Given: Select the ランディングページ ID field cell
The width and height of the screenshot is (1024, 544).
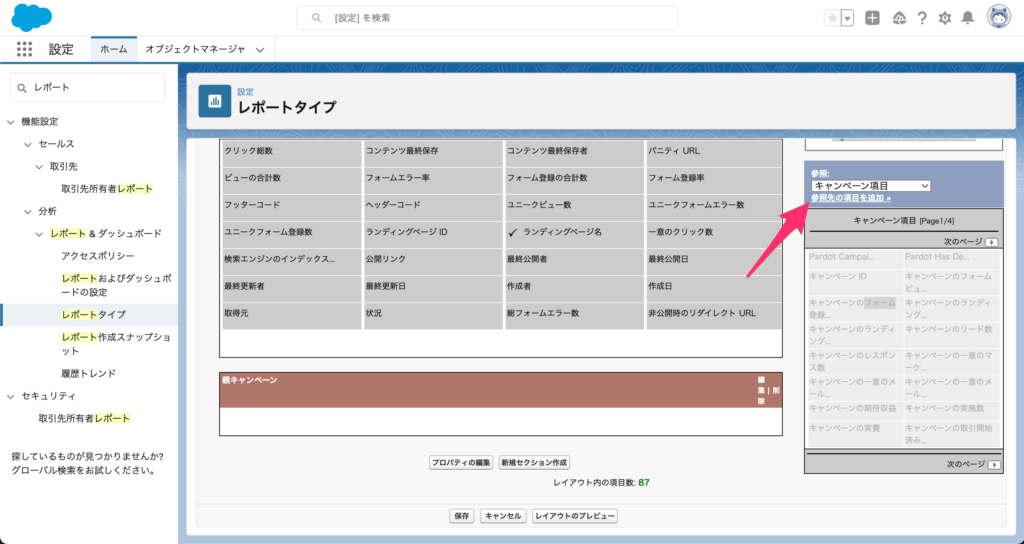Looking at the screenshot, I should (x=433, y=232).
